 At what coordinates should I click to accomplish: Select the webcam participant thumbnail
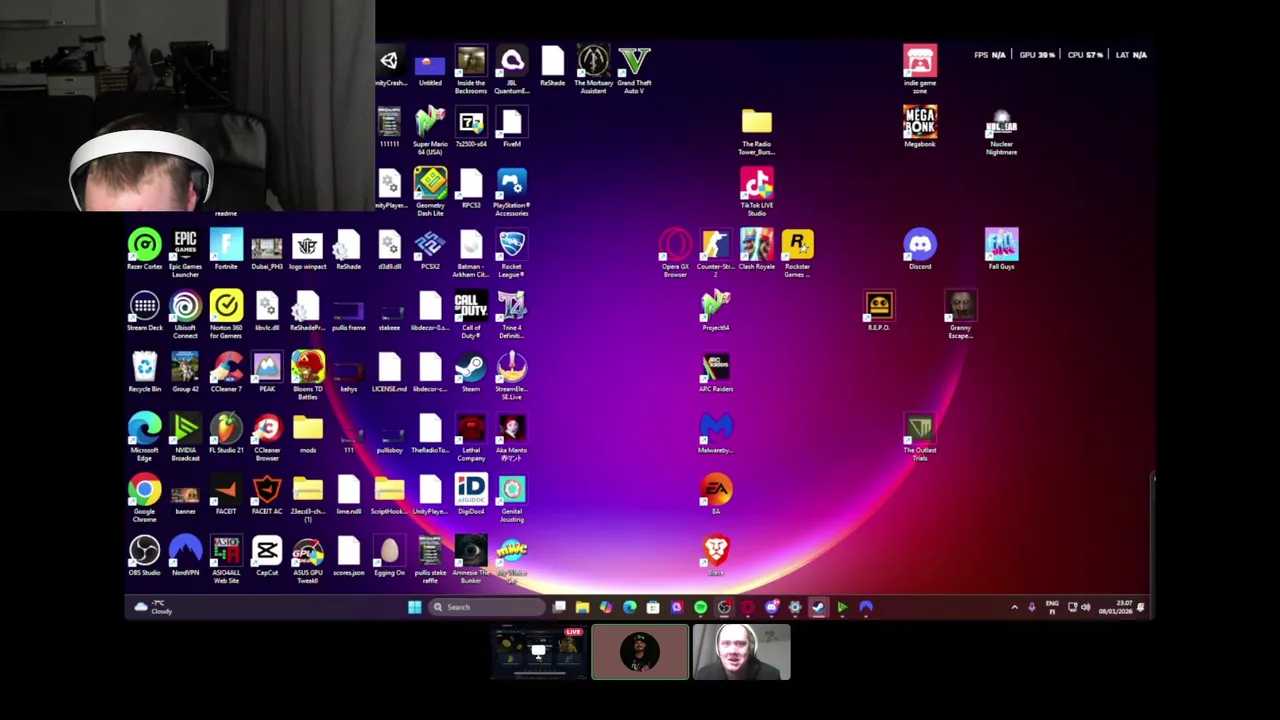click(741, 652)
